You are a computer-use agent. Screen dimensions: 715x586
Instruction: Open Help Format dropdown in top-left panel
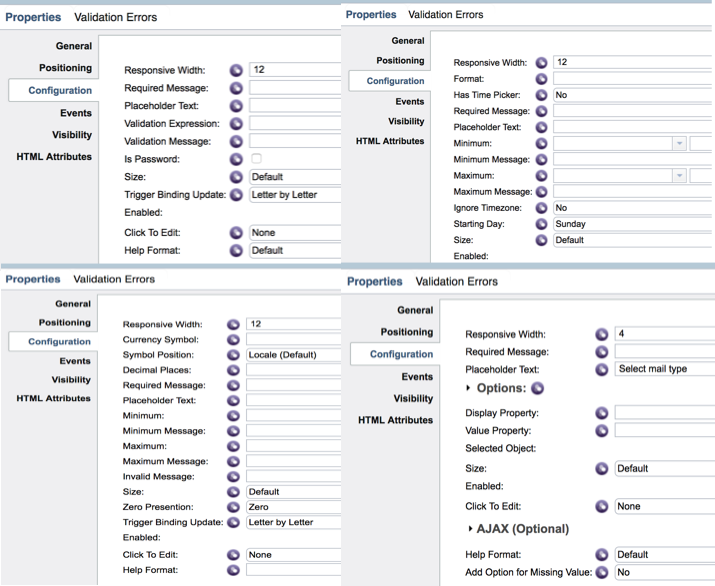[x=295, y=250]
